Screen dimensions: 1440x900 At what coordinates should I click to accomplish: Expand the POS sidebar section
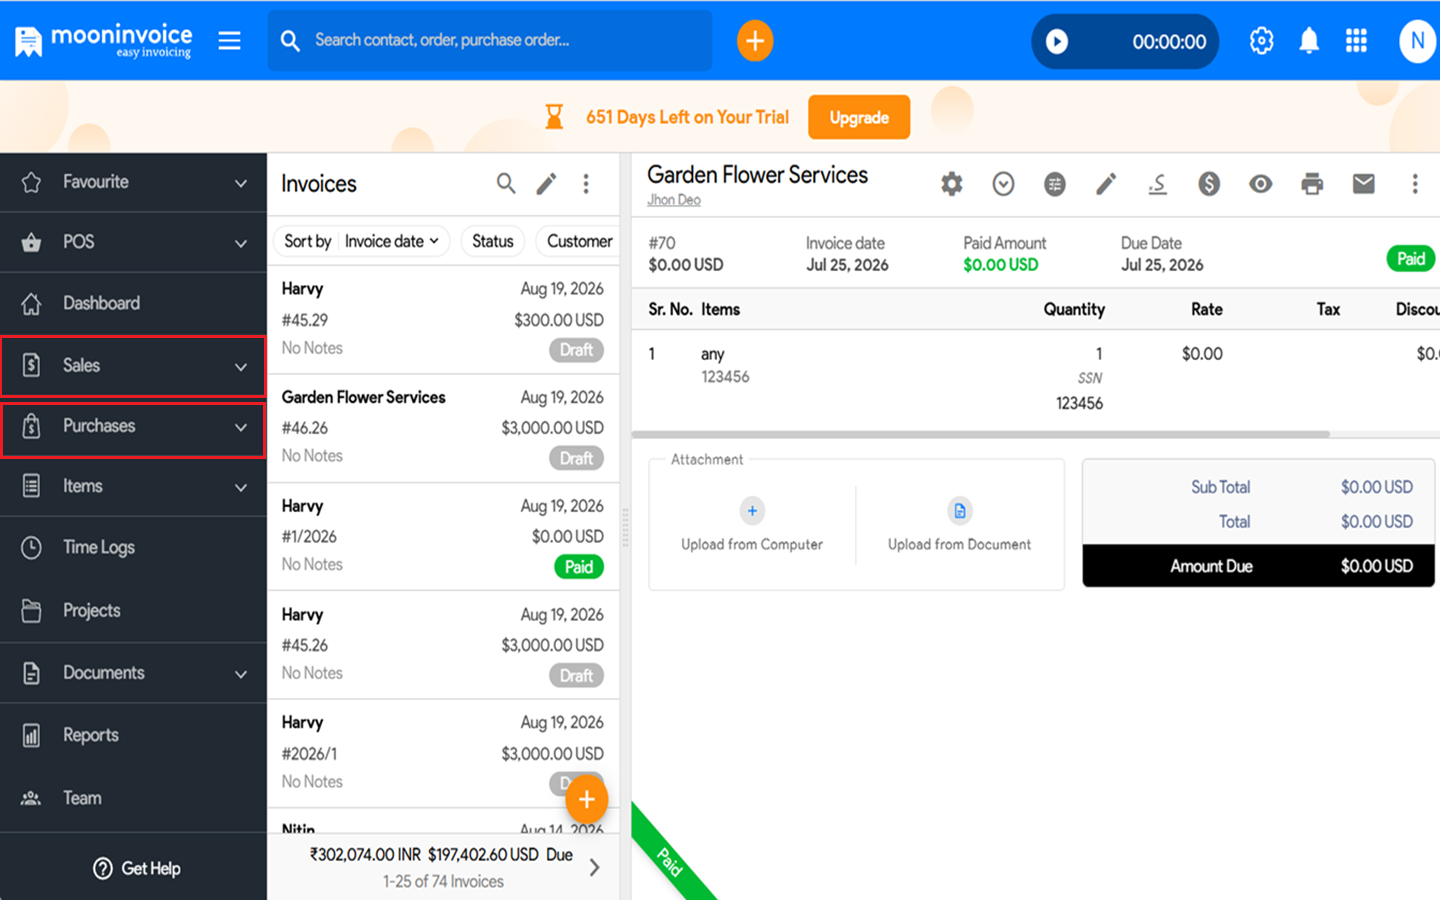tap(134, 242)
